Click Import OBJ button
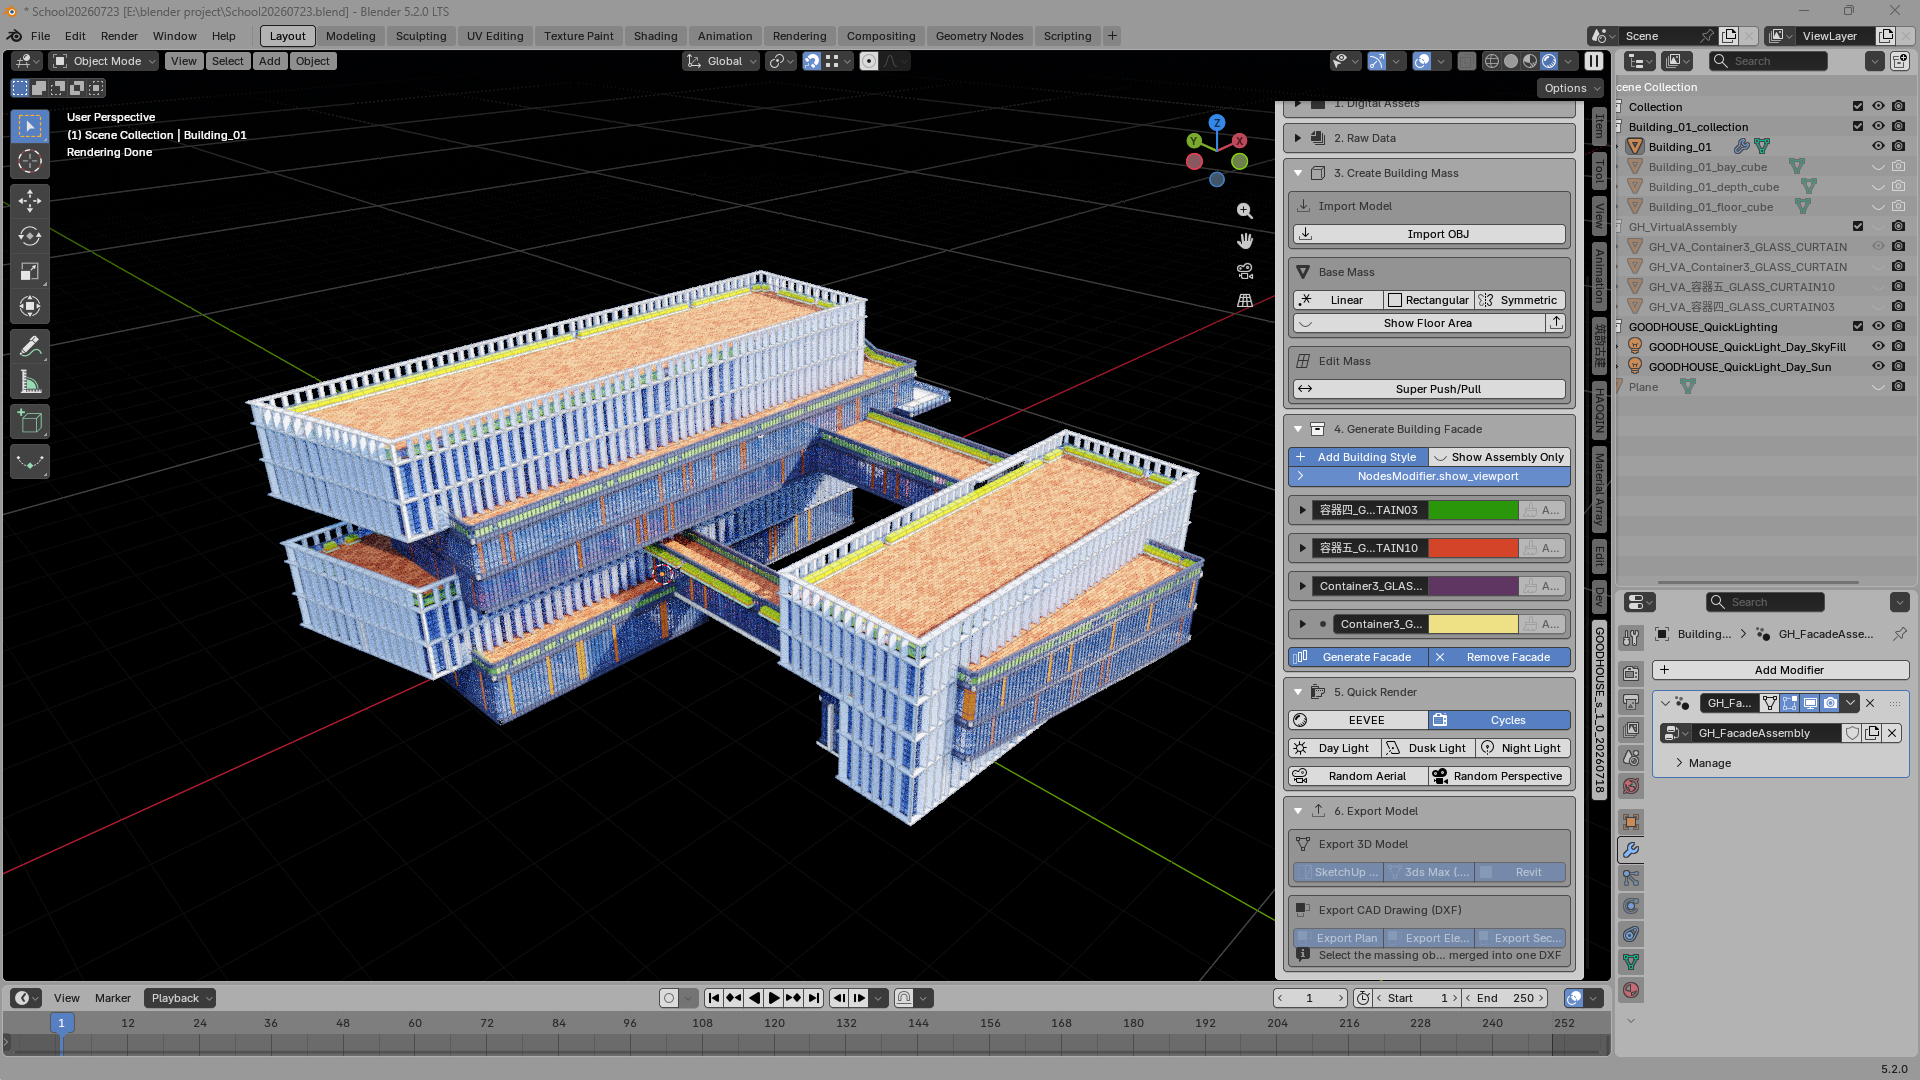 coord(1429,234)
